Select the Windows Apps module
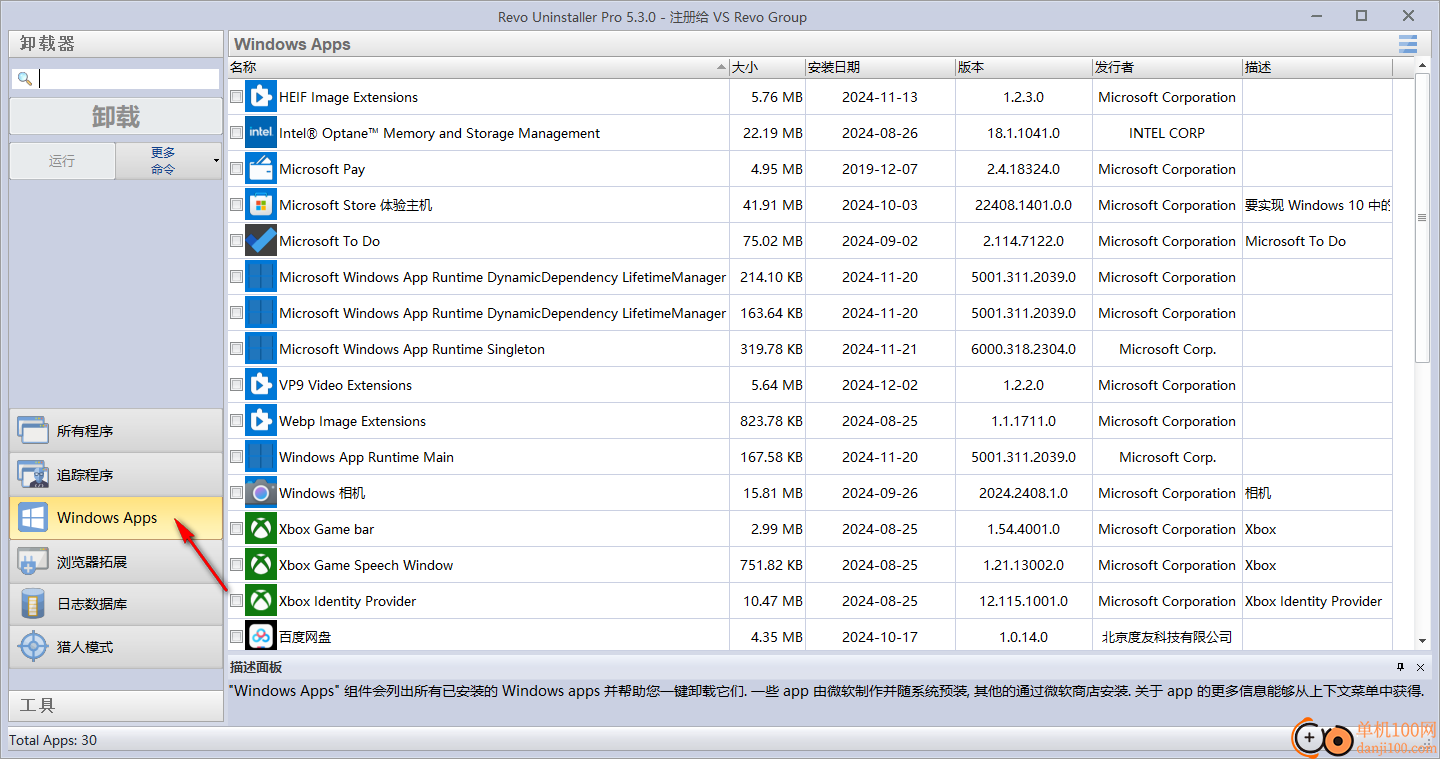 (x=116, y=518)
